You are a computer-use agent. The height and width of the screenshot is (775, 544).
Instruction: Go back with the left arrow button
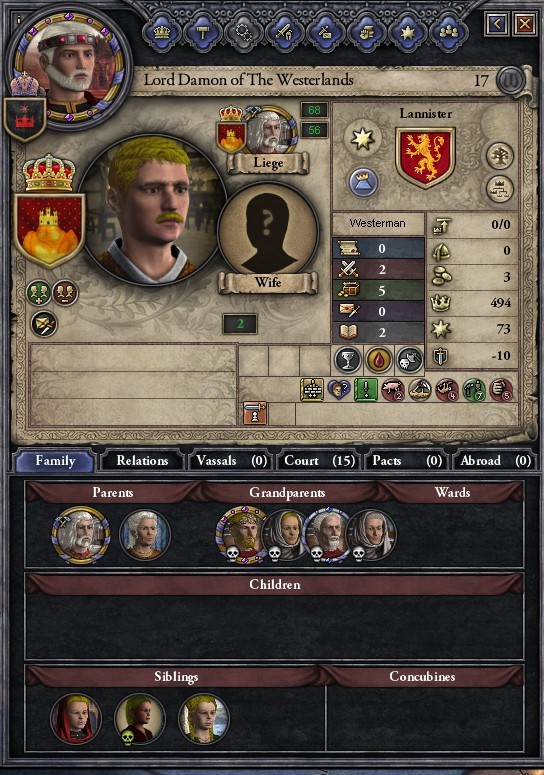(497, 23)
